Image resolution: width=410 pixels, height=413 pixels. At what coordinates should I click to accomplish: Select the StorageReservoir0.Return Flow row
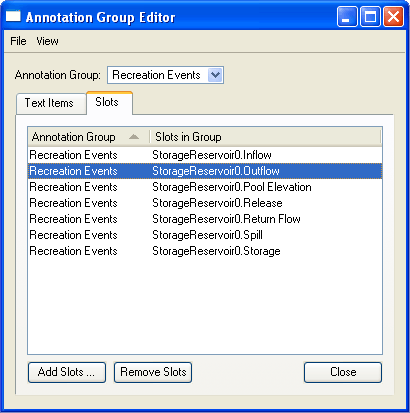(205, 219)
